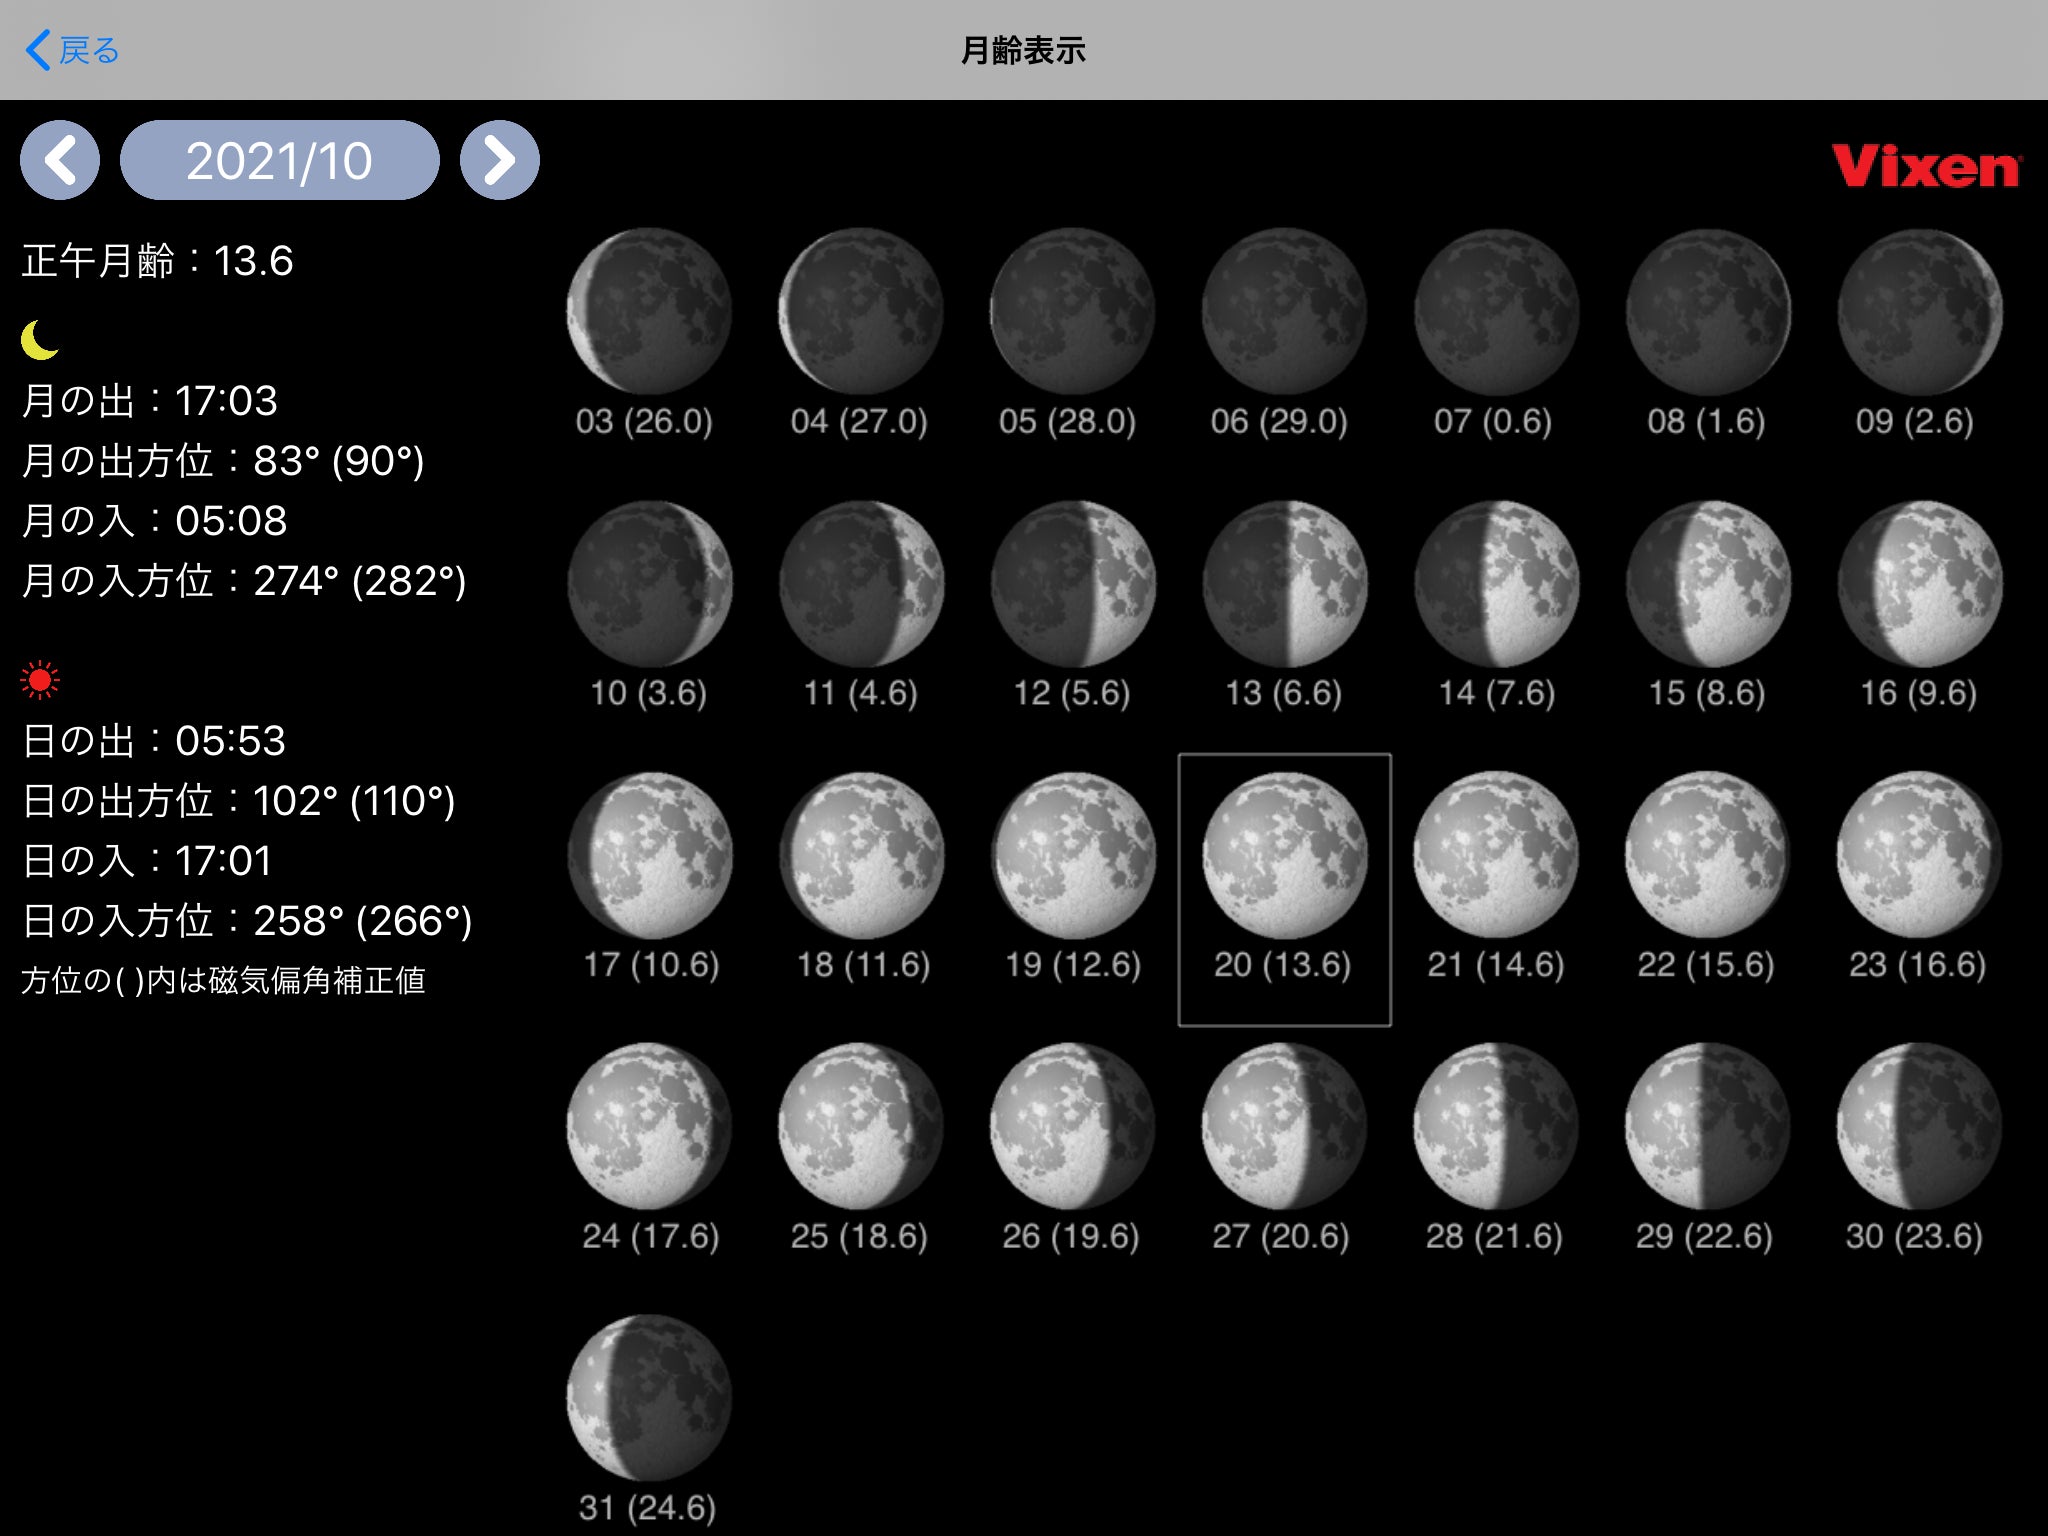
Task: Select the moon for day 31 (24.6)
Action: [x=649, y=1398]
